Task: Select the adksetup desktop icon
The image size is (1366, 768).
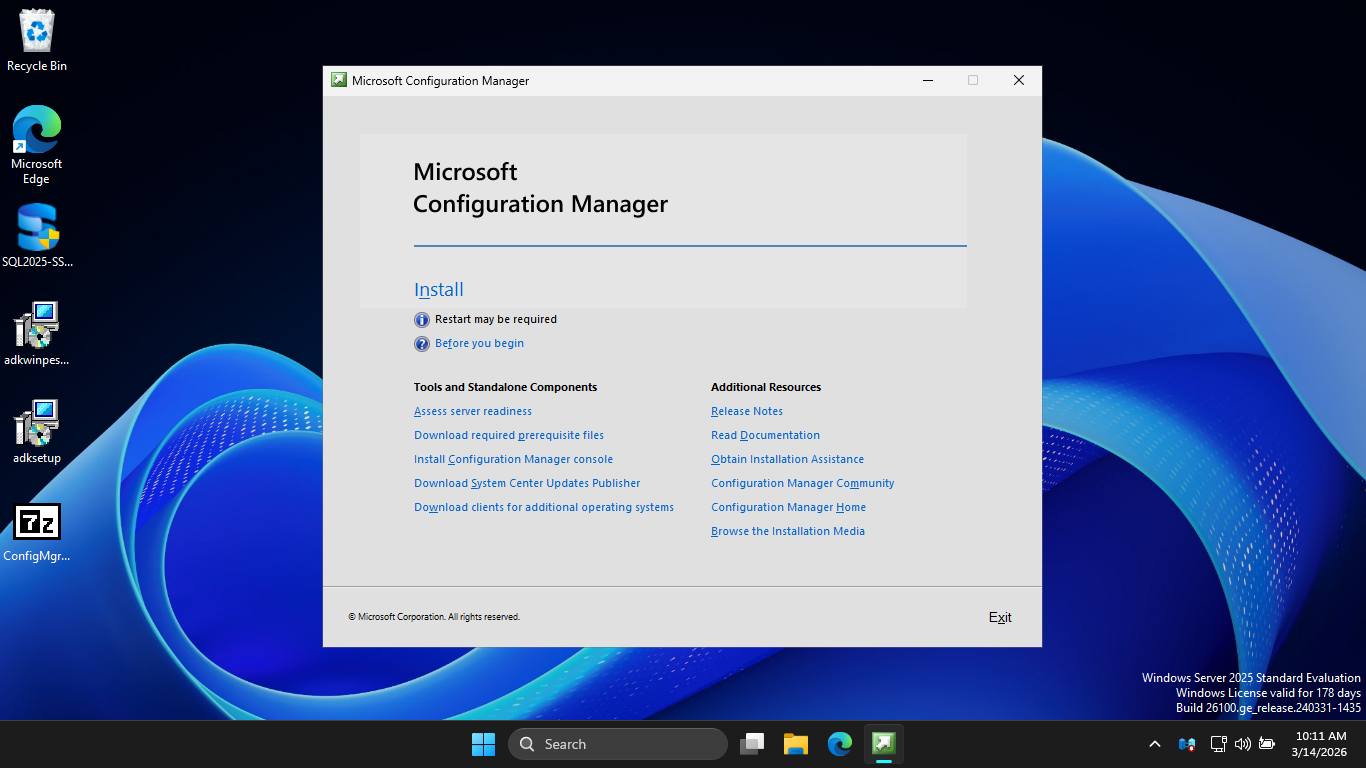Action: (37, 432)
